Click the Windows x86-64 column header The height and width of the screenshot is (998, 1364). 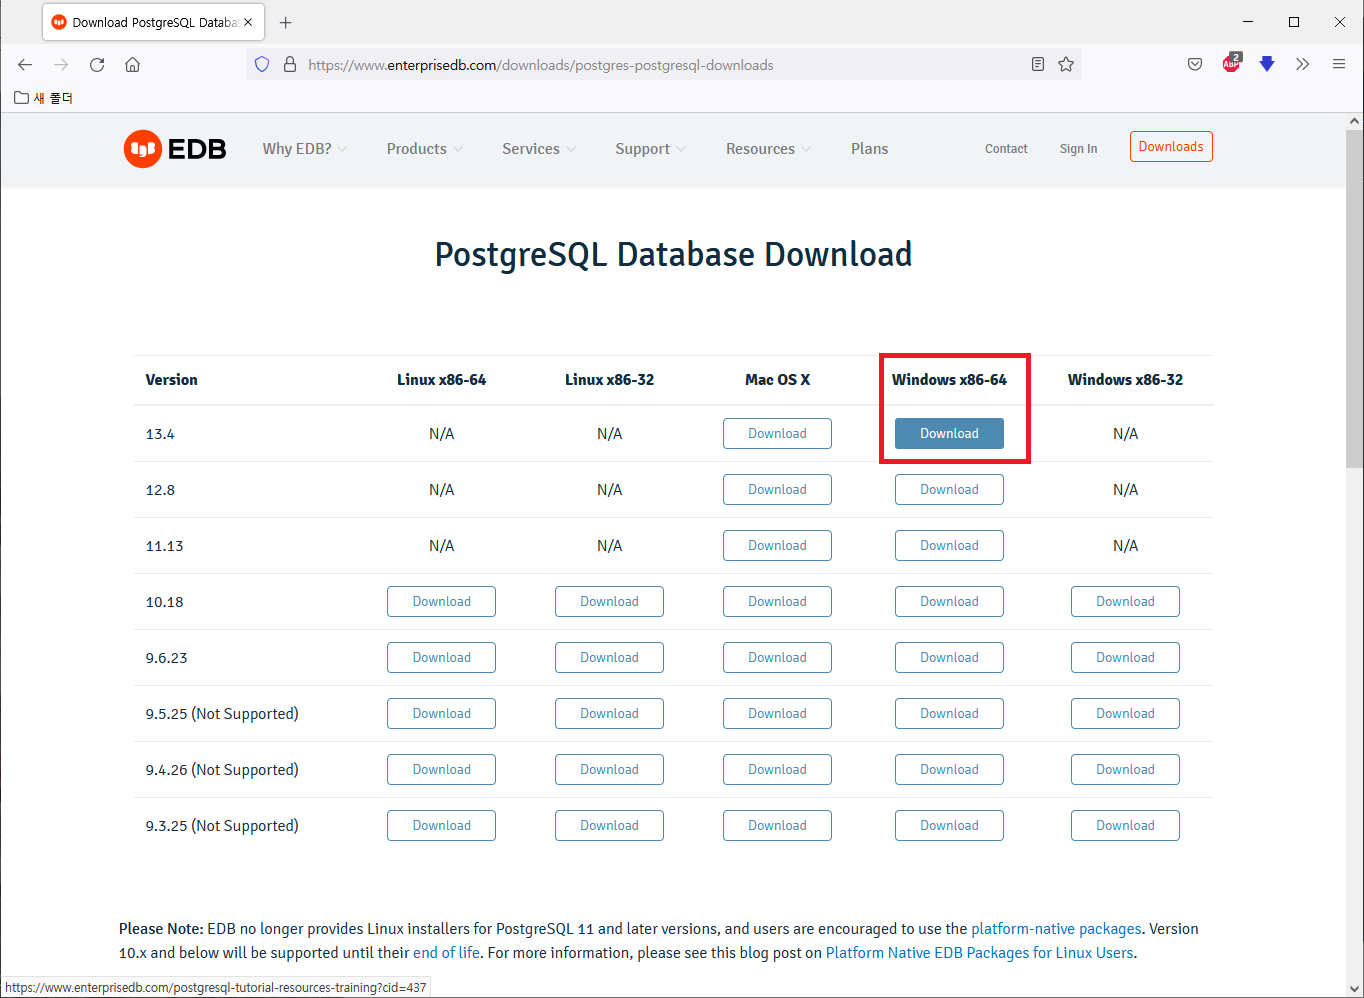point(949,380)
